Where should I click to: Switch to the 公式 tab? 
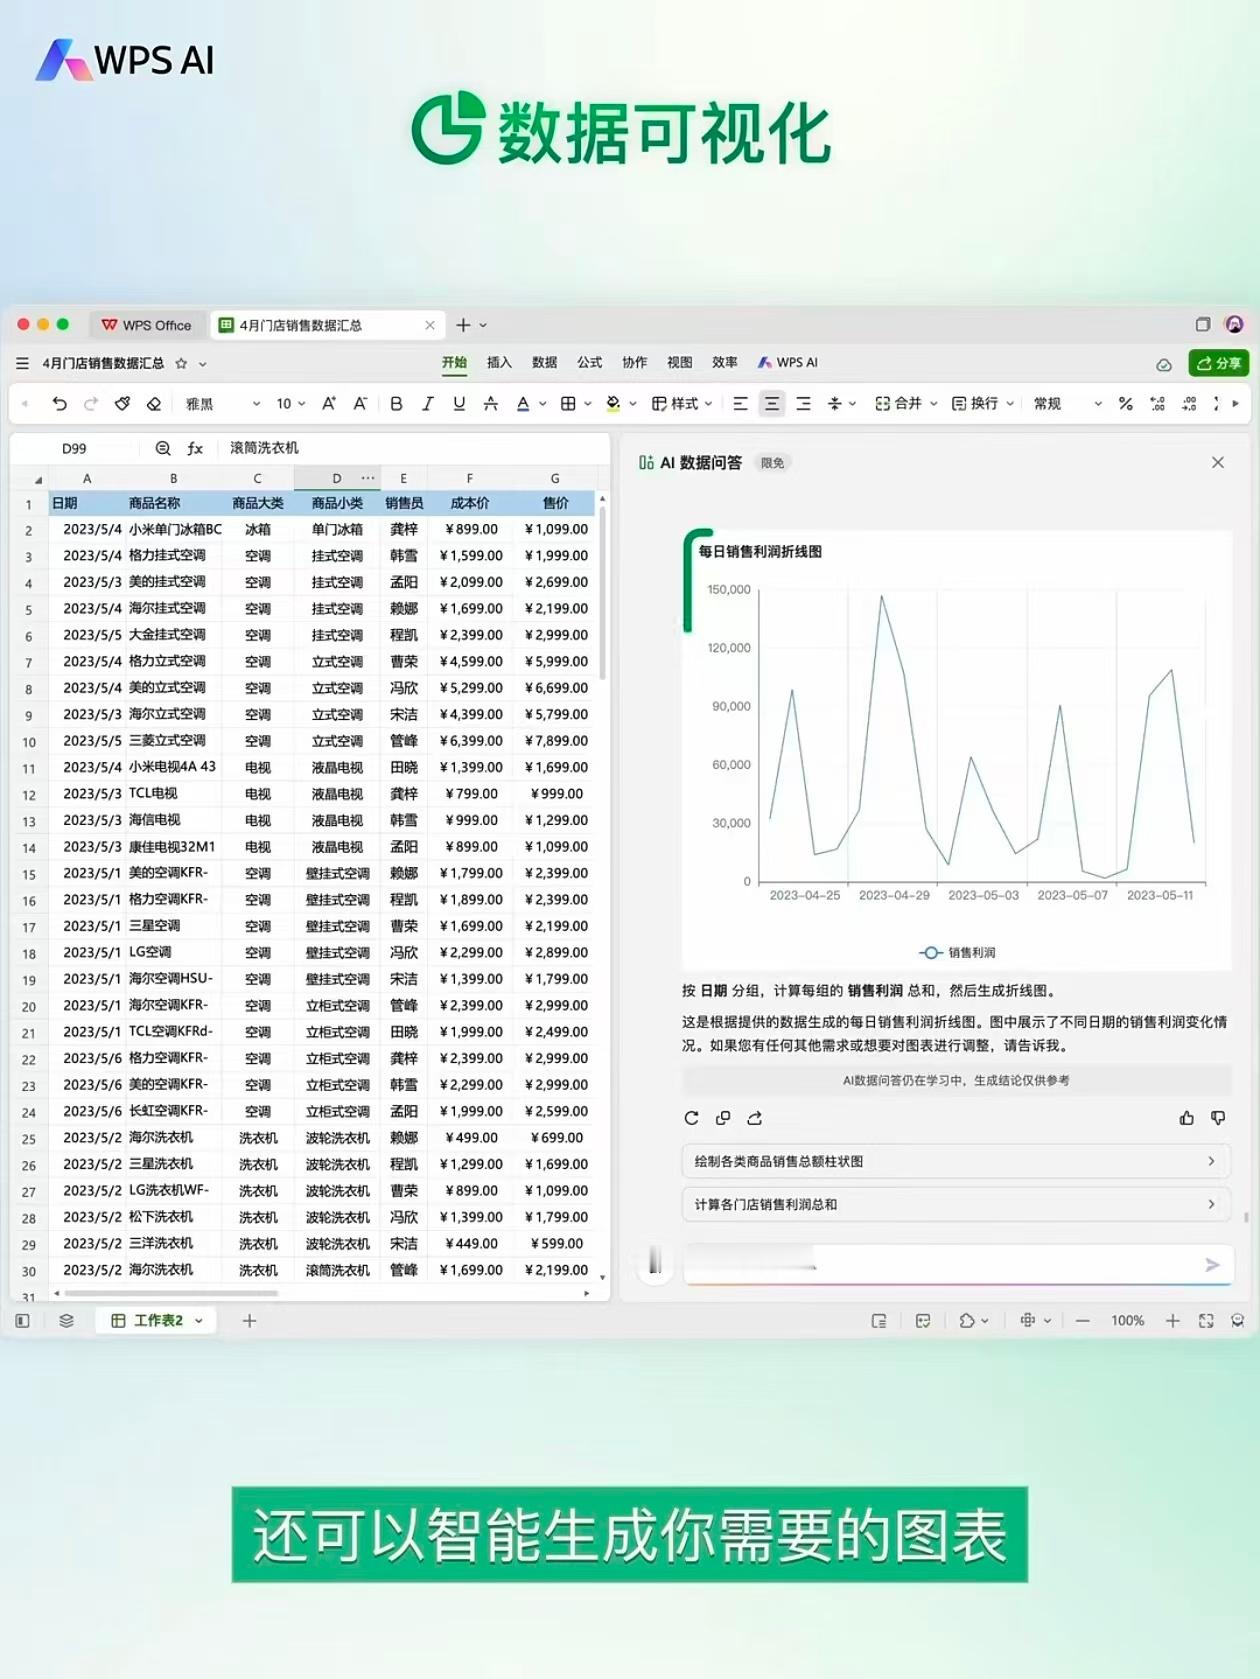[590, 362]
